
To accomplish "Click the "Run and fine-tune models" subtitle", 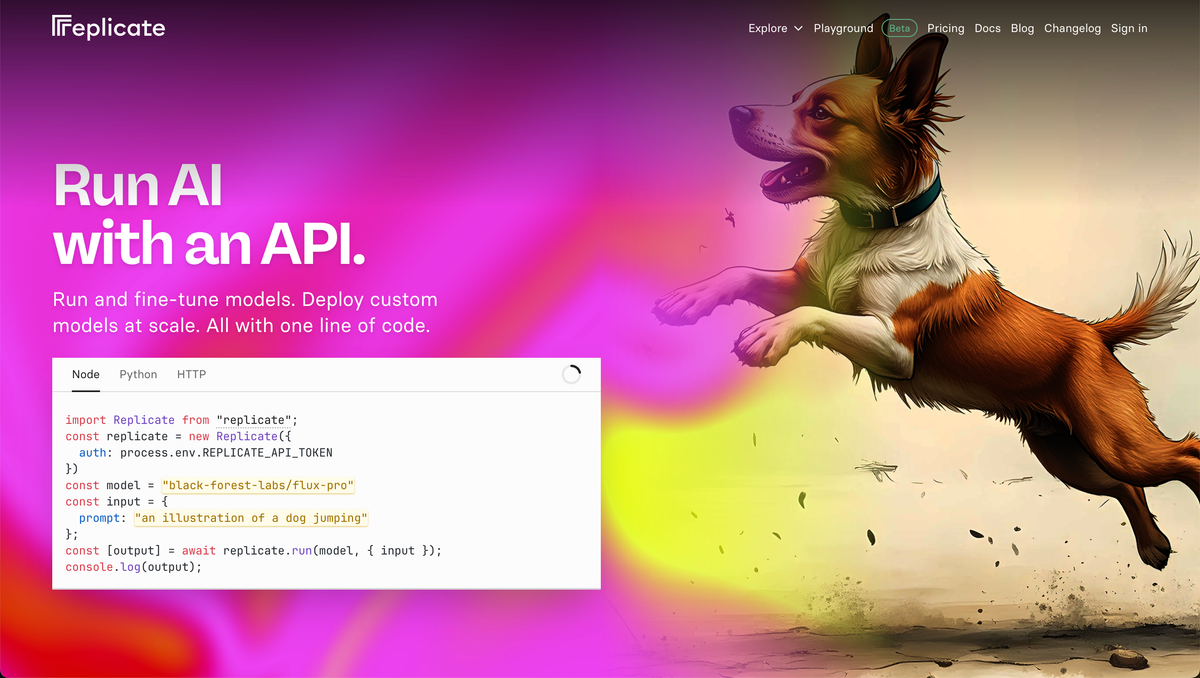I will [x=245, y=312].
